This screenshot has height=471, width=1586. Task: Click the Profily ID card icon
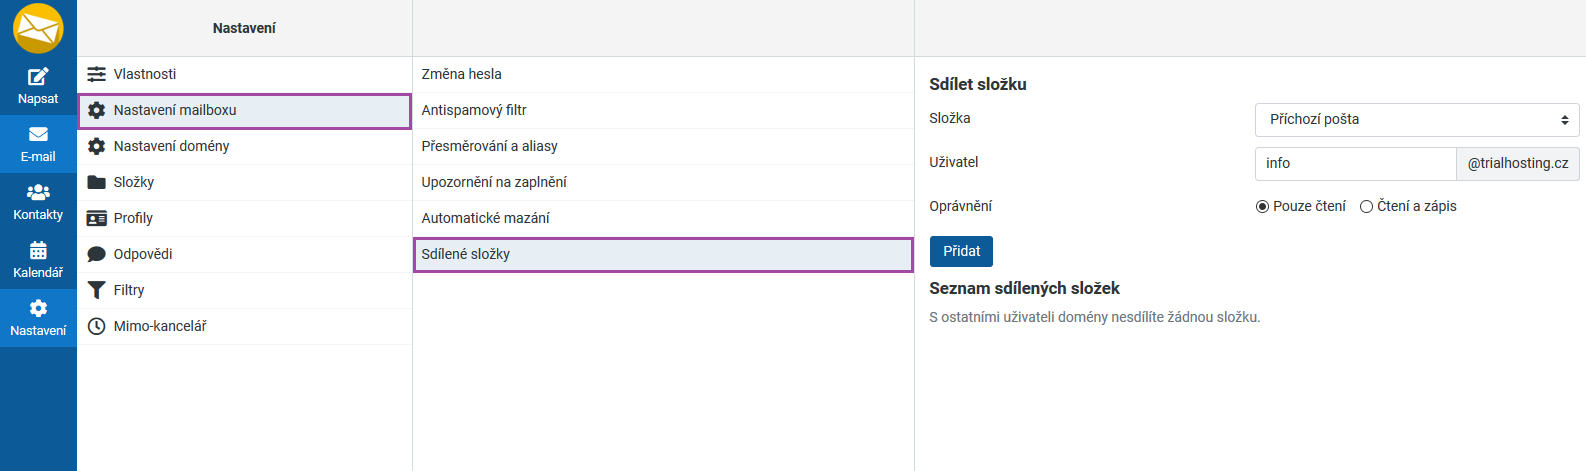click(x=96, y=218)
